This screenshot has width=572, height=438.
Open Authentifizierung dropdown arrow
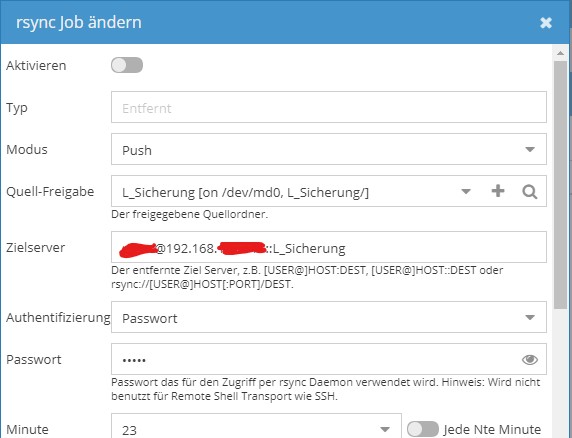530,317
